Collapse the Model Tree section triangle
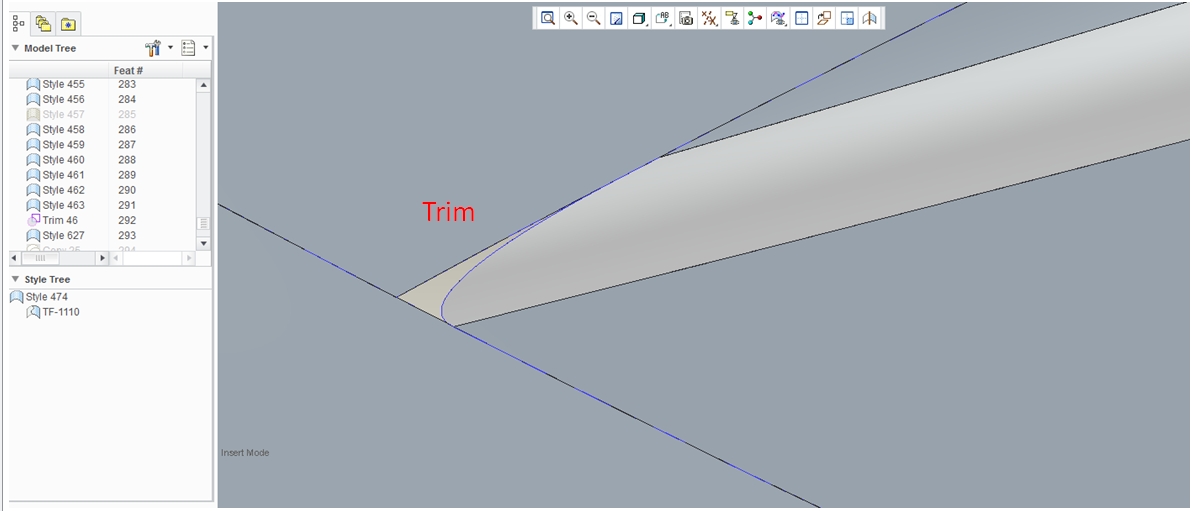The image size is (1192, 511). pyautogui.click(x=15, y=48)
